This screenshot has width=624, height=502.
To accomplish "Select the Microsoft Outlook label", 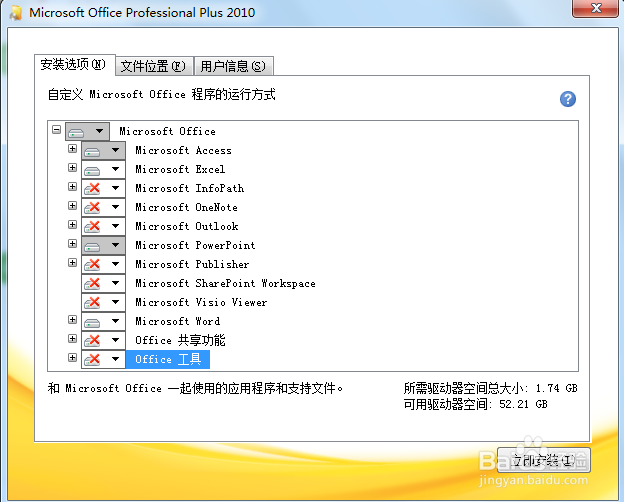I will (187, 227).
